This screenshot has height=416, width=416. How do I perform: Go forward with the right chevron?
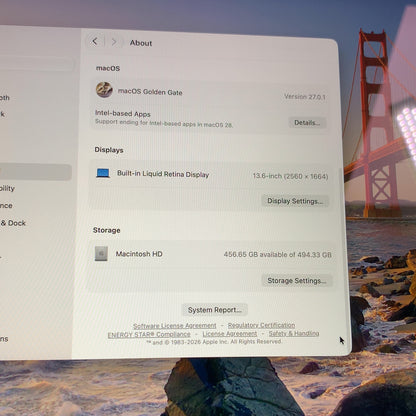tap(114, 42)
